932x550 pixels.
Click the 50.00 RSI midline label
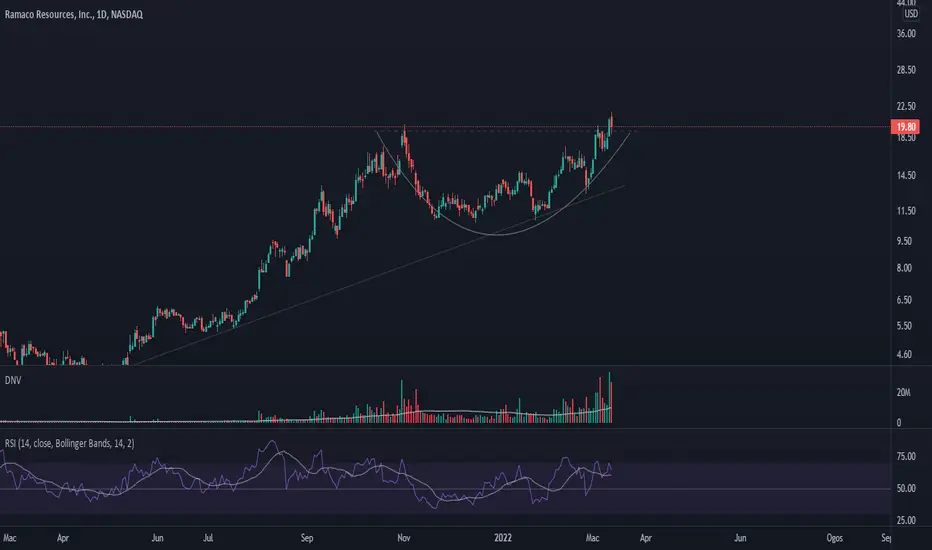coord(906,488)
